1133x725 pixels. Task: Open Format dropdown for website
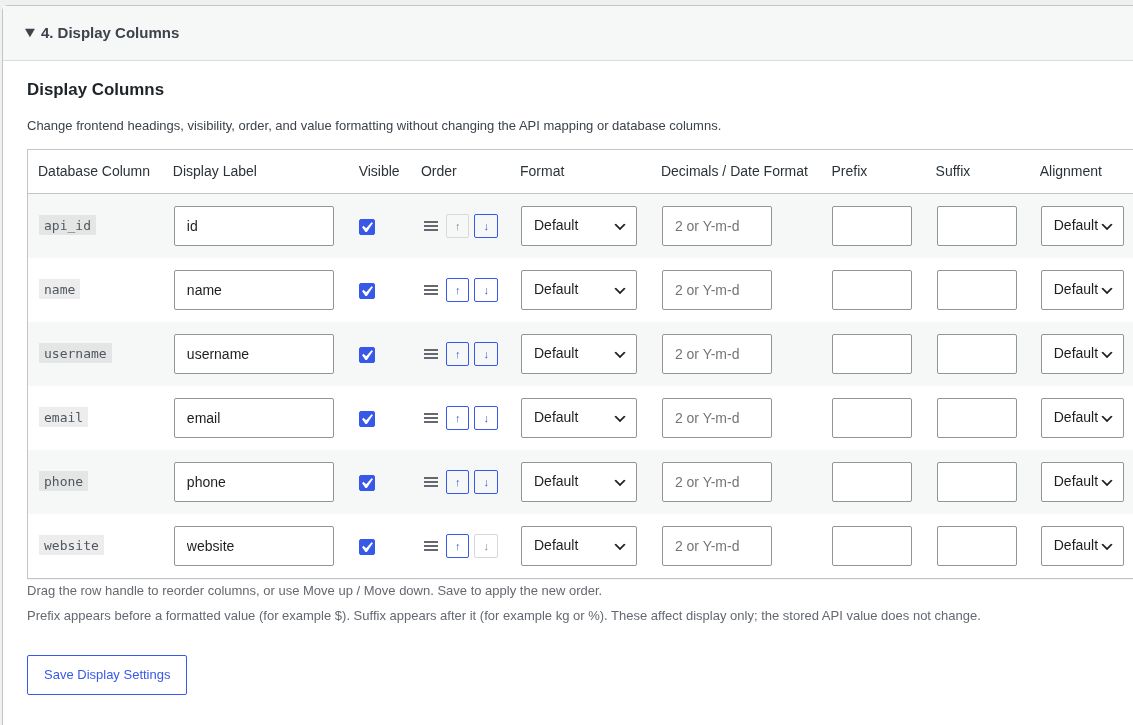tap(579, 546)
